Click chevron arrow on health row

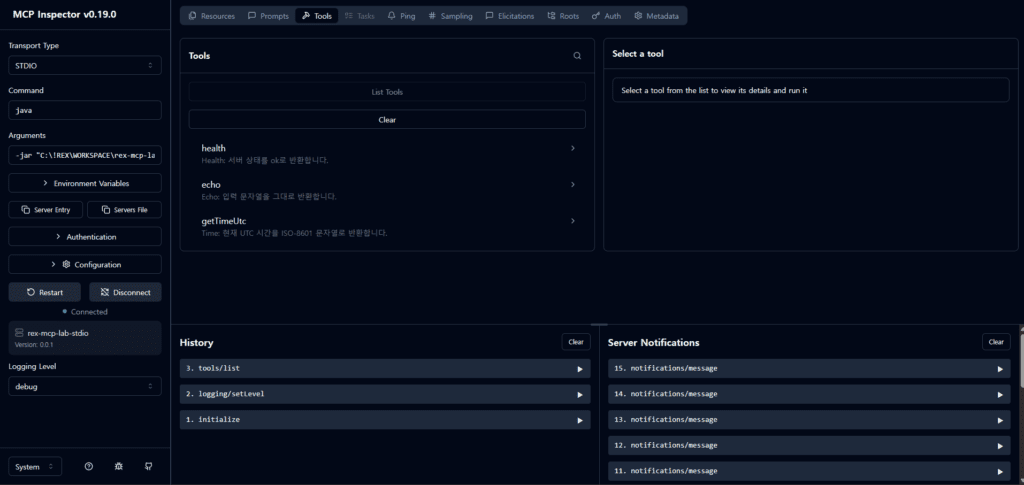click(573, 148)
